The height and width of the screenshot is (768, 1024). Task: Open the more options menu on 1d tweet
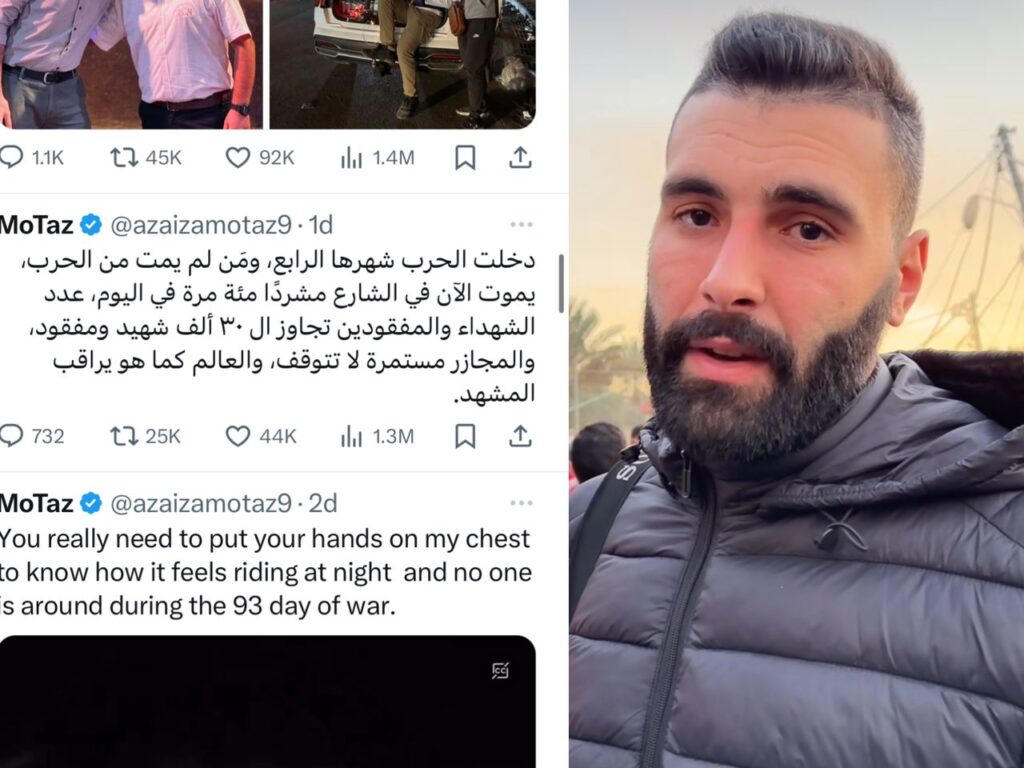[x=521, y=225]
